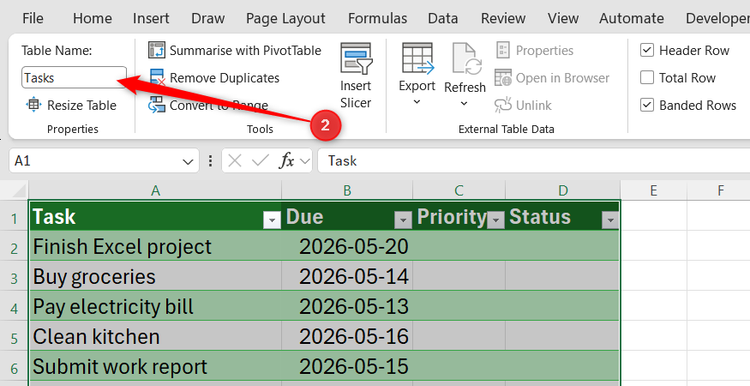Select the Buy groceries cell

pyautogui.click(x=155, y=276)
